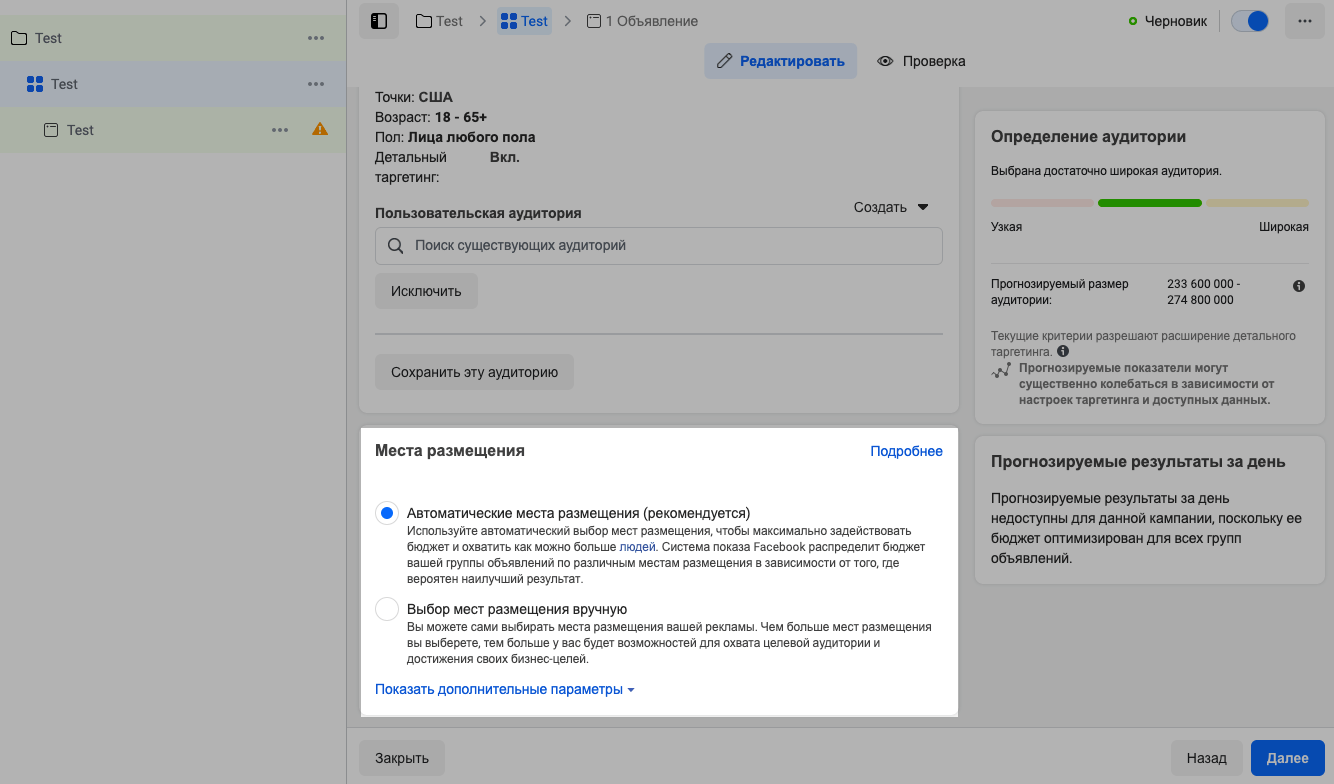Open the Создать dropdown
The width and height of the screenshot is (1334, 784).
click(890, 207)
